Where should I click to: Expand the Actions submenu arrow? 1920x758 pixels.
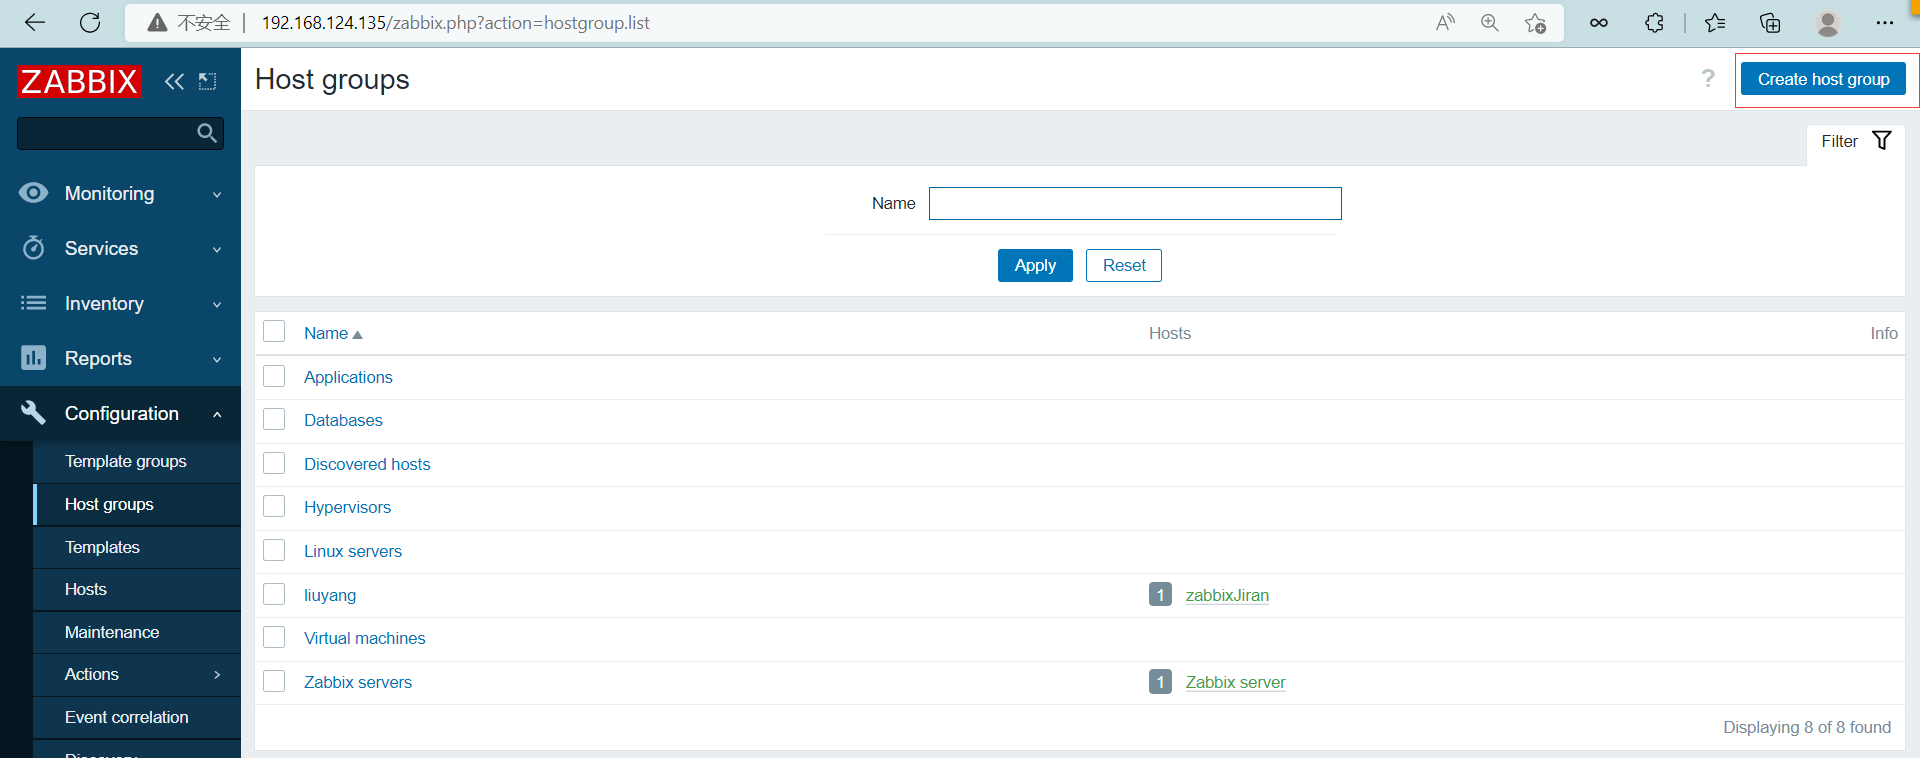(x=217, y=675)
